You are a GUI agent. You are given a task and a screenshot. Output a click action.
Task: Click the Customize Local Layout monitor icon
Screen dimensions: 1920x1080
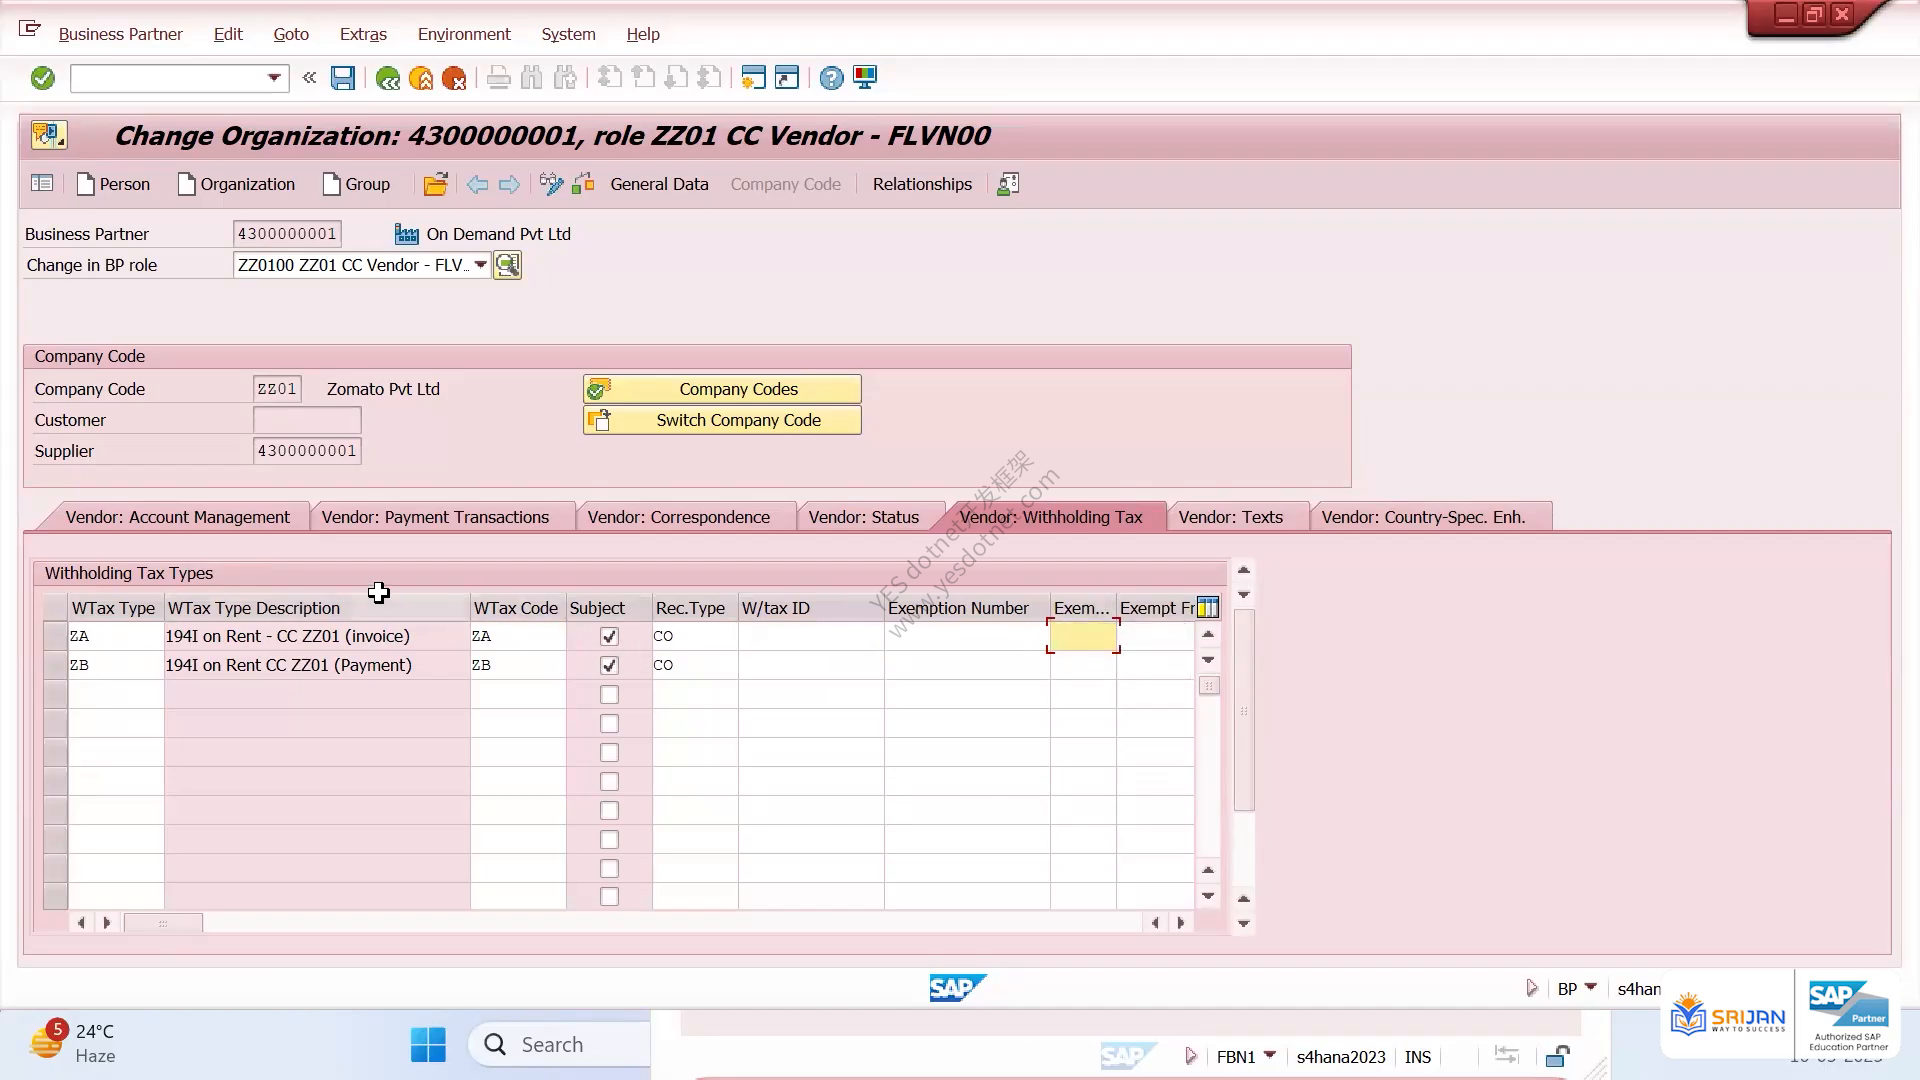point(865,78)
